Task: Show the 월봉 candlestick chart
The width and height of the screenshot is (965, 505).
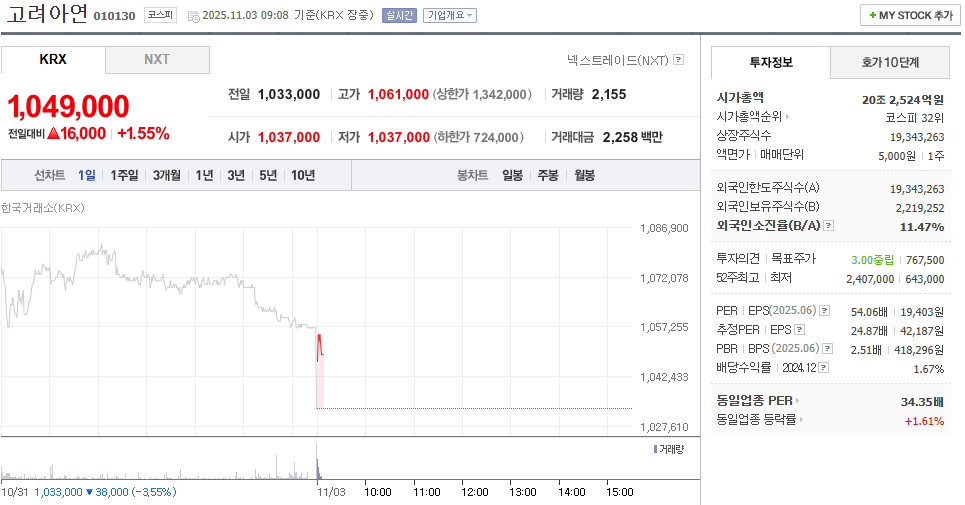Action: (585, 175)
